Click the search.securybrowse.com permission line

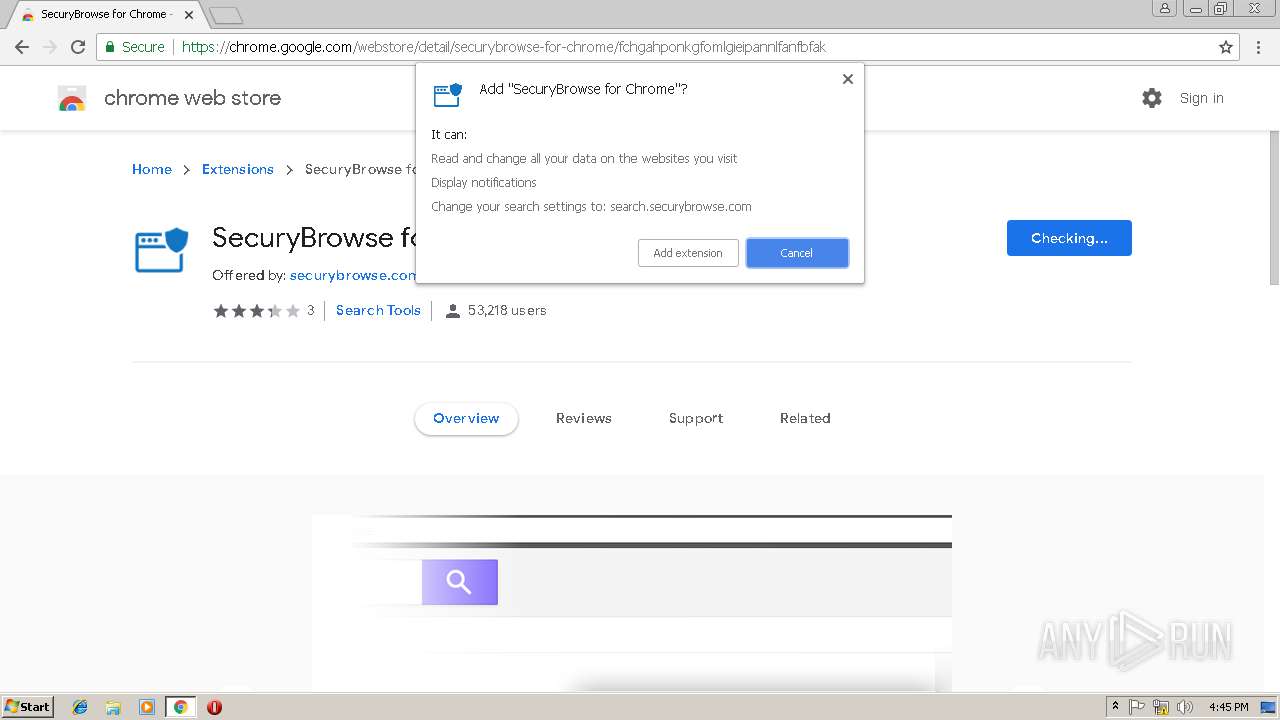[591, 207]
